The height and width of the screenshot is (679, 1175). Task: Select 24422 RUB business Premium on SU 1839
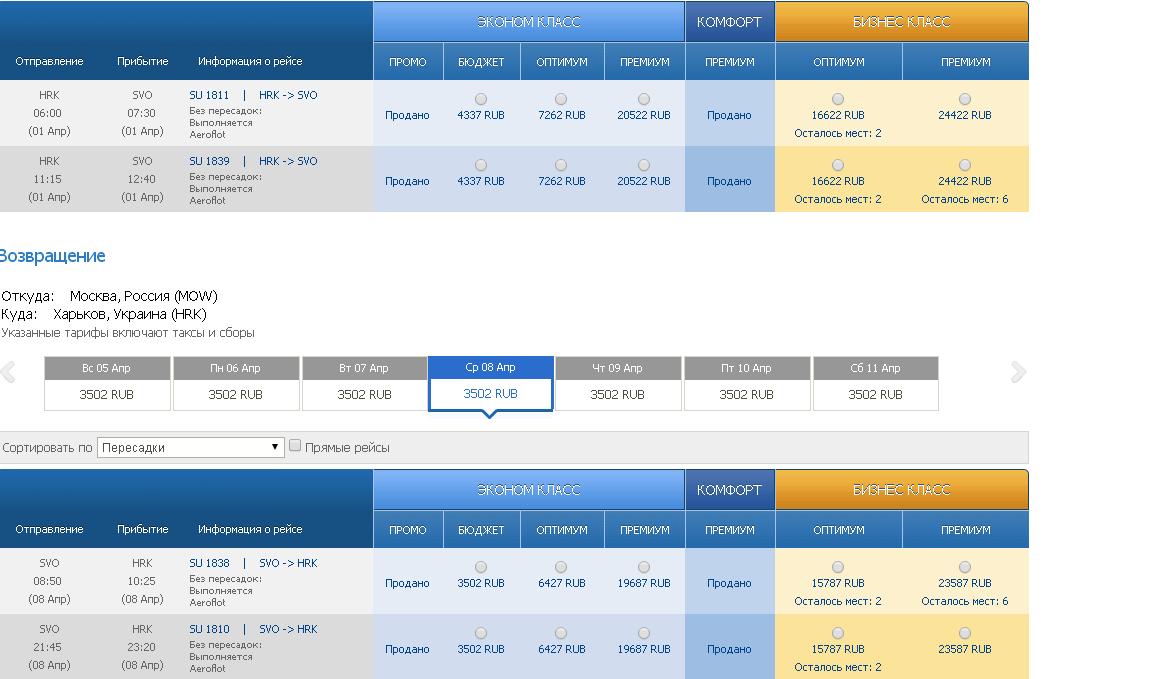click(x=965, y=165)
